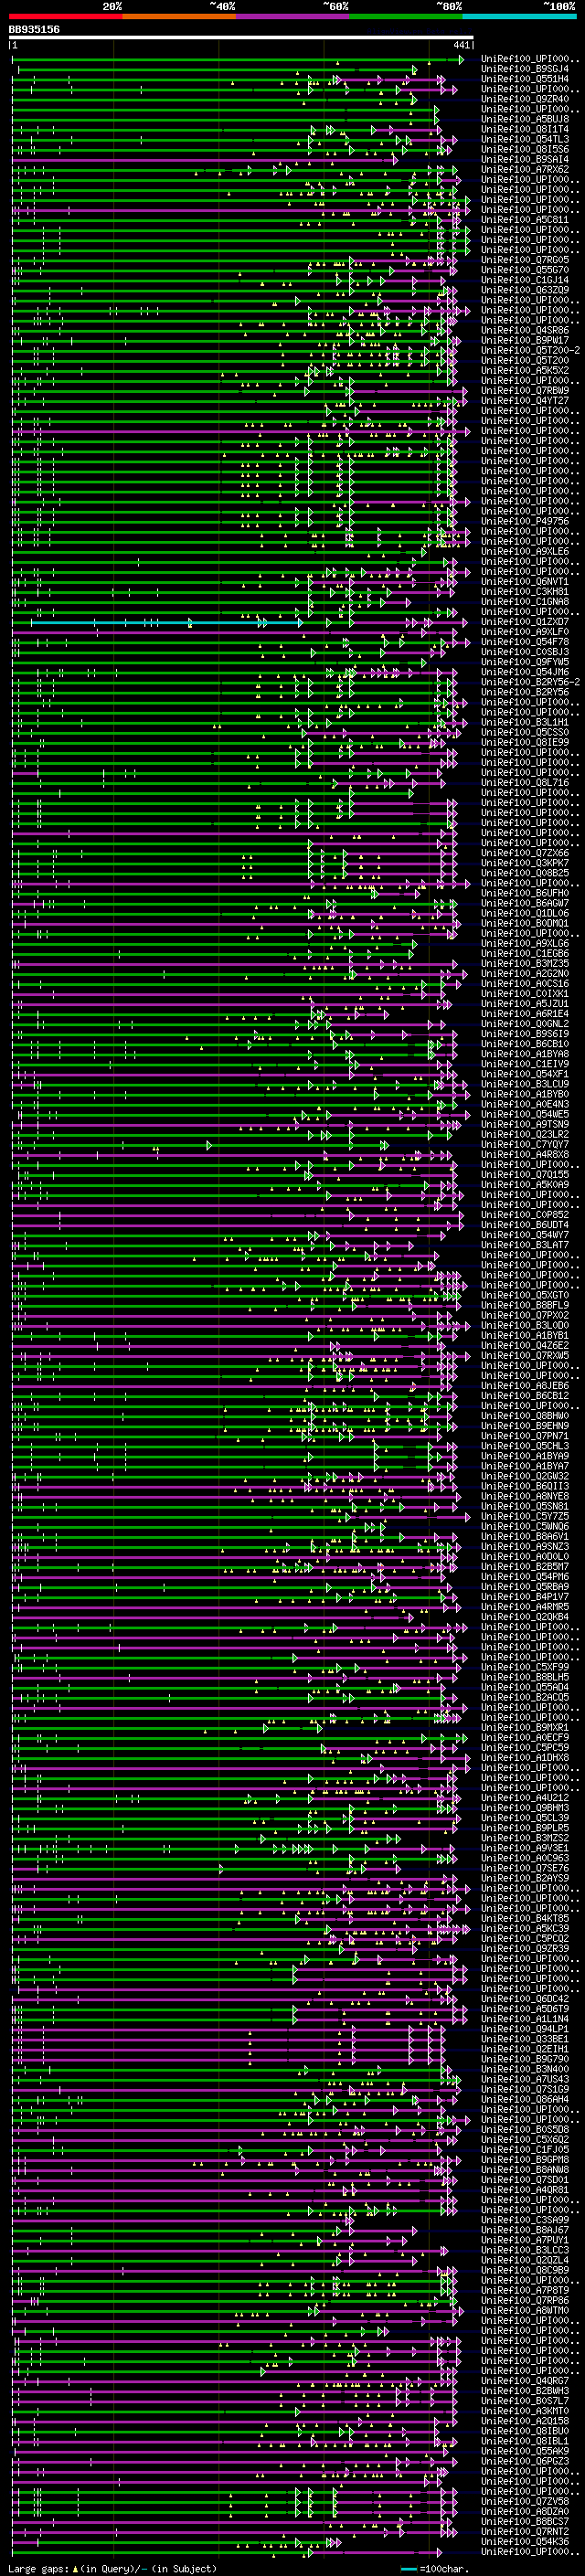Select hit UniRef100_C3SA99

point(525,2220)
